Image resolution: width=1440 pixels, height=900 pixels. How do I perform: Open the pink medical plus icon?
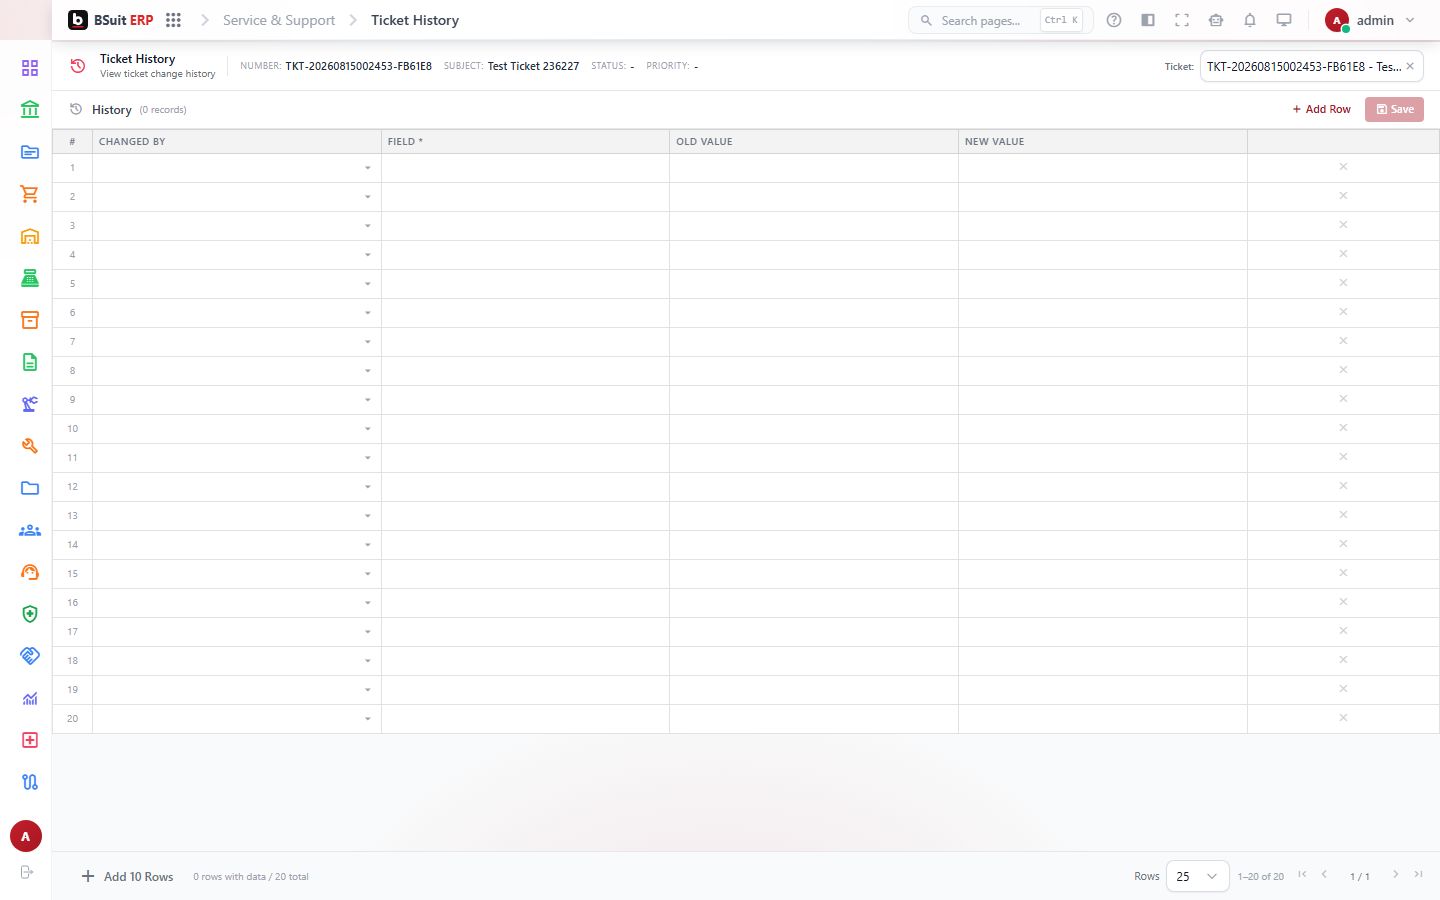coord(30,740)
